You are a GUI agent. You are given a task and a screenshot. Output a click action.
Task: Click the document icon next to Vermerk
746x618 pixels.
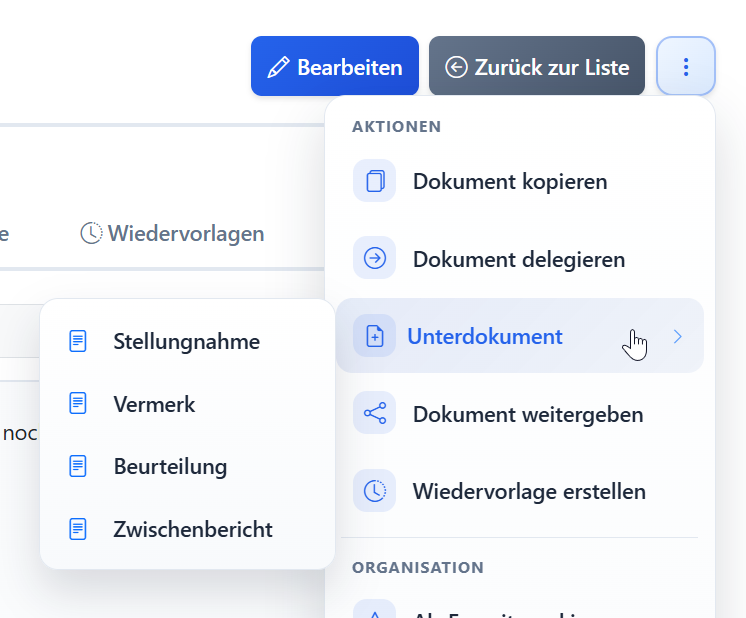77,404
